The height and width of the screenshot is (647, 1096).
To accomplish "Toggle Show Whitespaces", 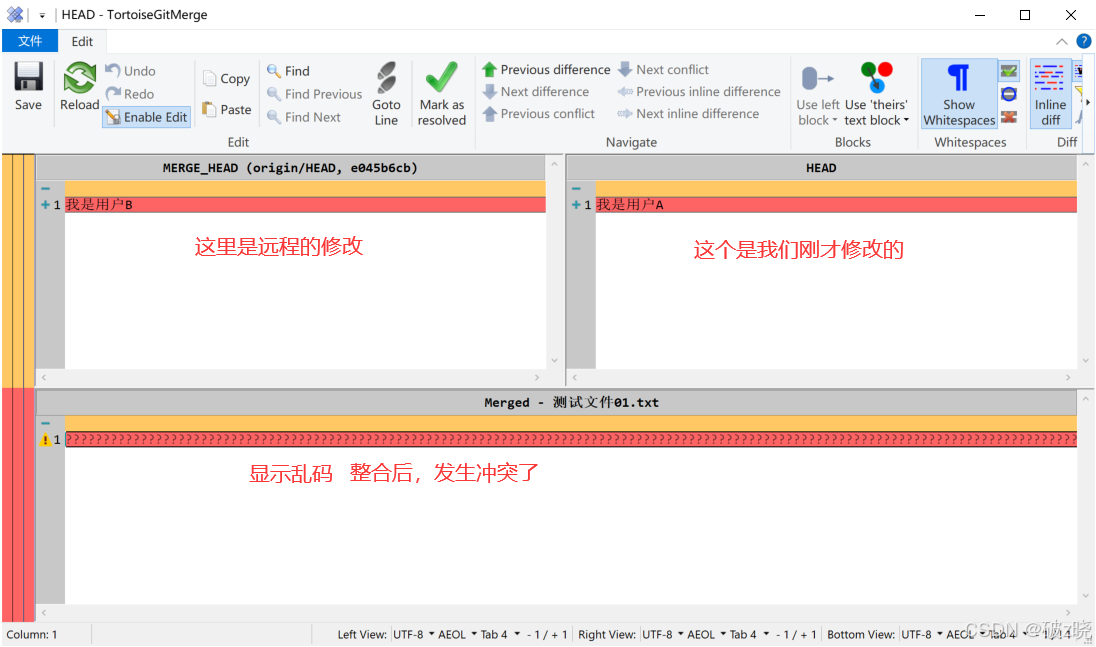I will coord(959,94).
